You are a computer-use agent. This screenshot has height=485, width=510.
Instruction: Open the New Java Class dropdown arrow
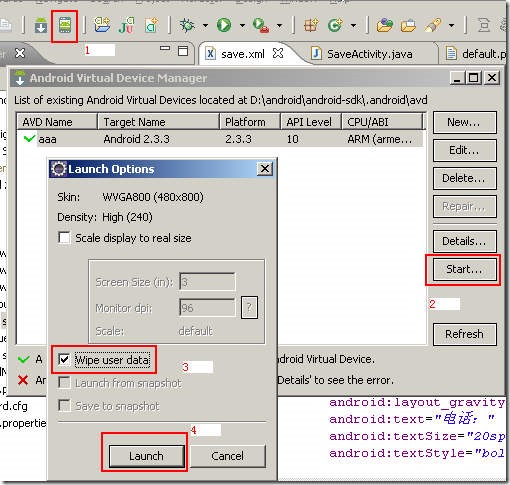click(353, 25)
